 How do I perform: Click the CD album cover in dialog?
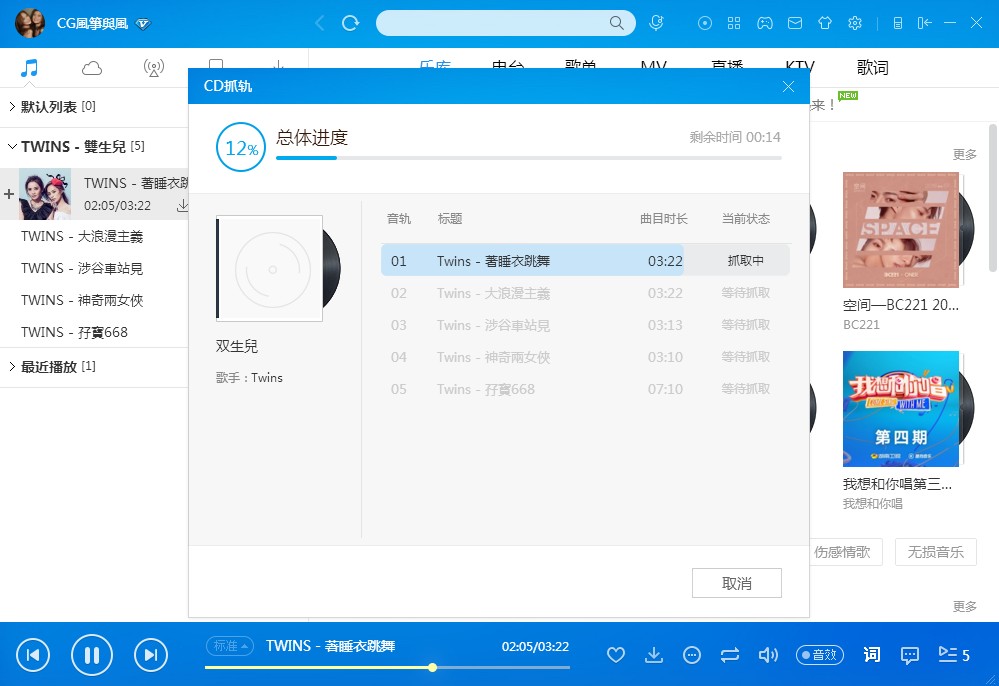[x=270, y=268]
